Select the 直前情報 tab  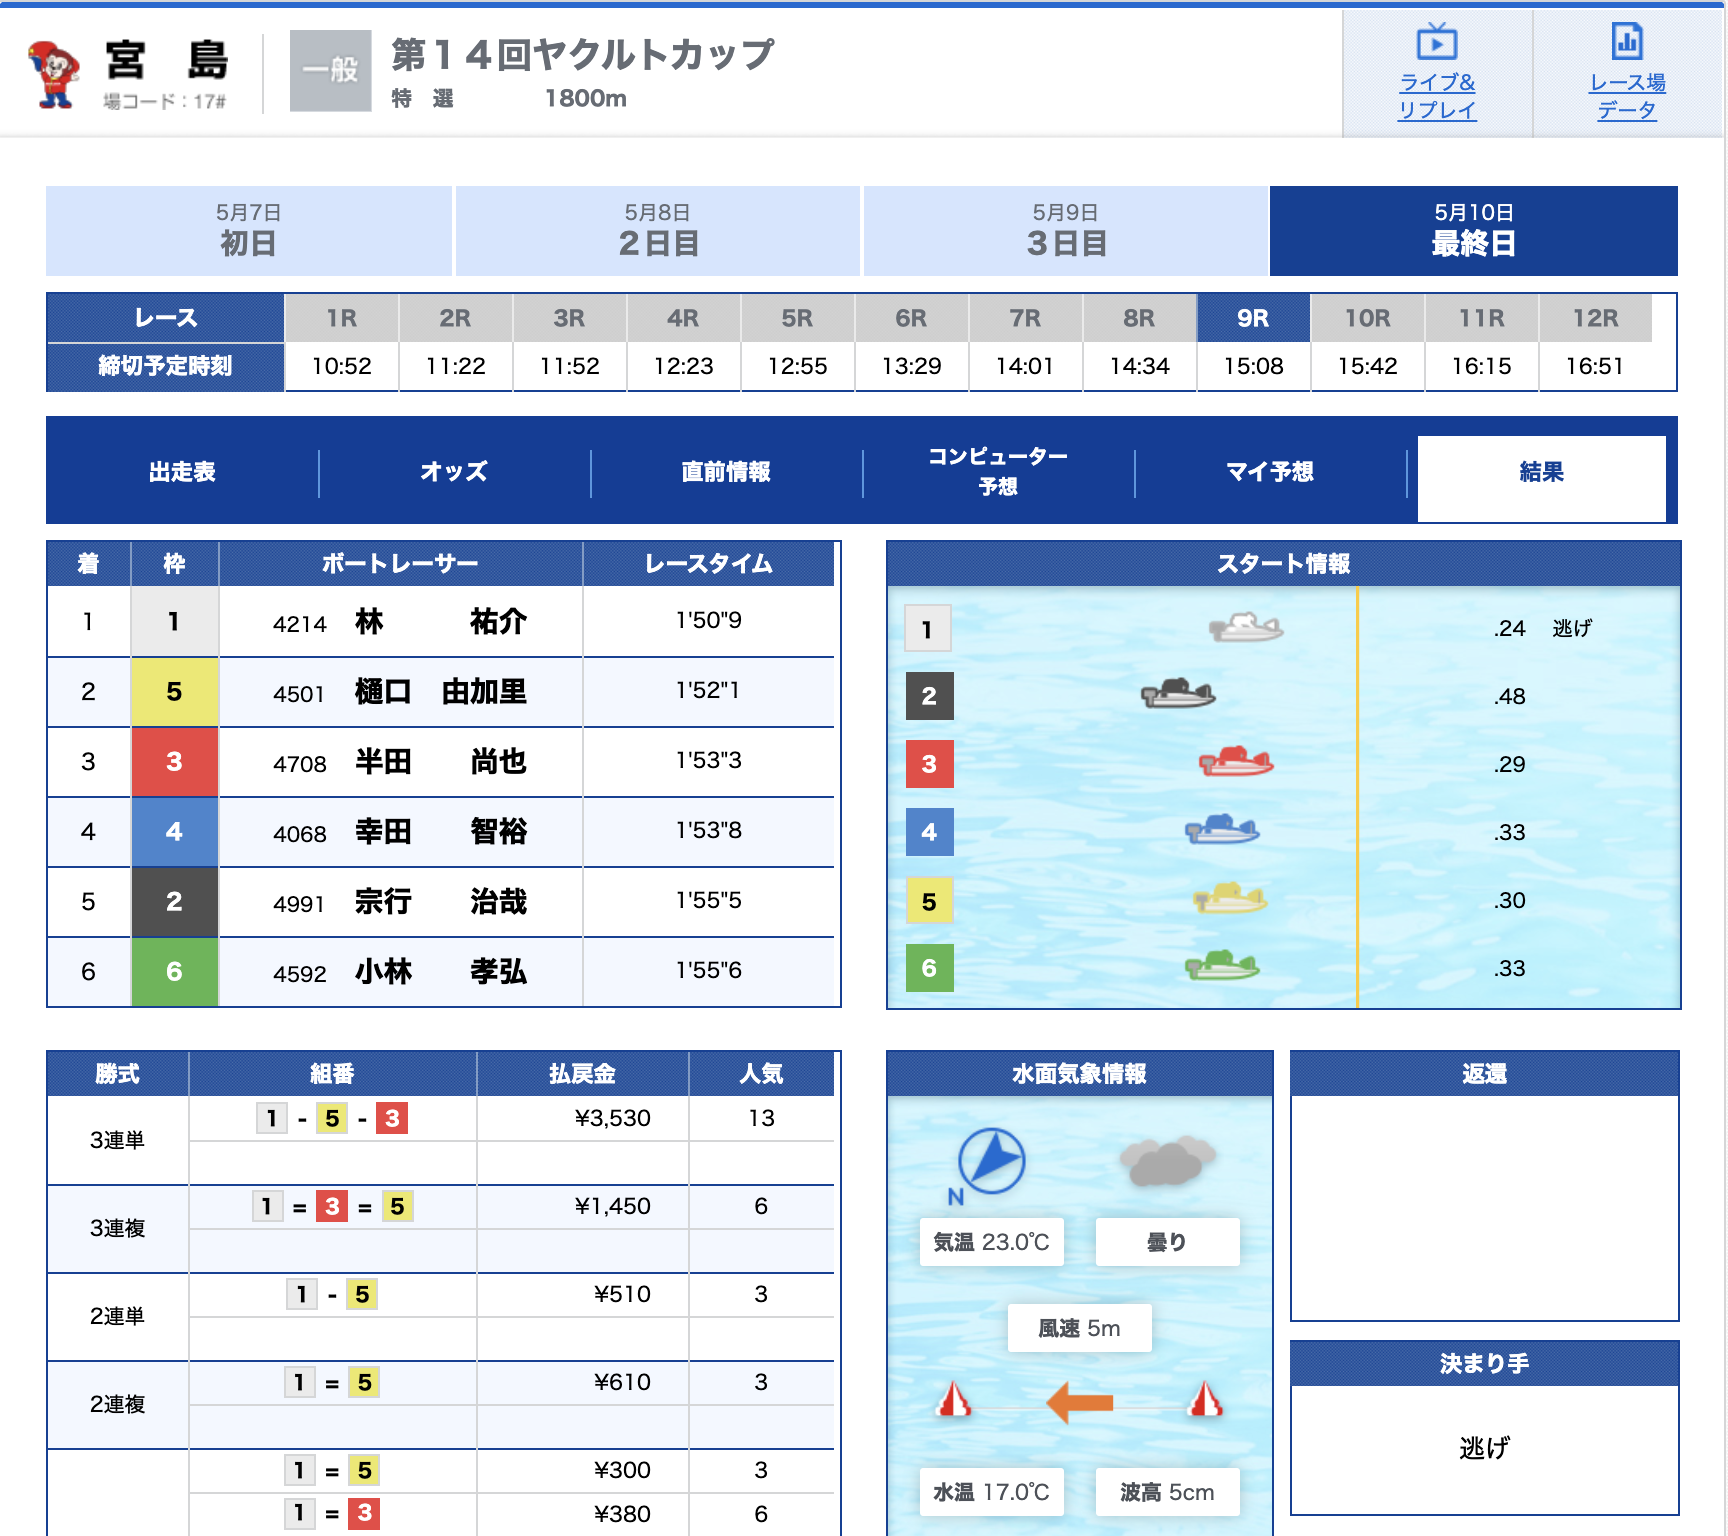point(726,472)
